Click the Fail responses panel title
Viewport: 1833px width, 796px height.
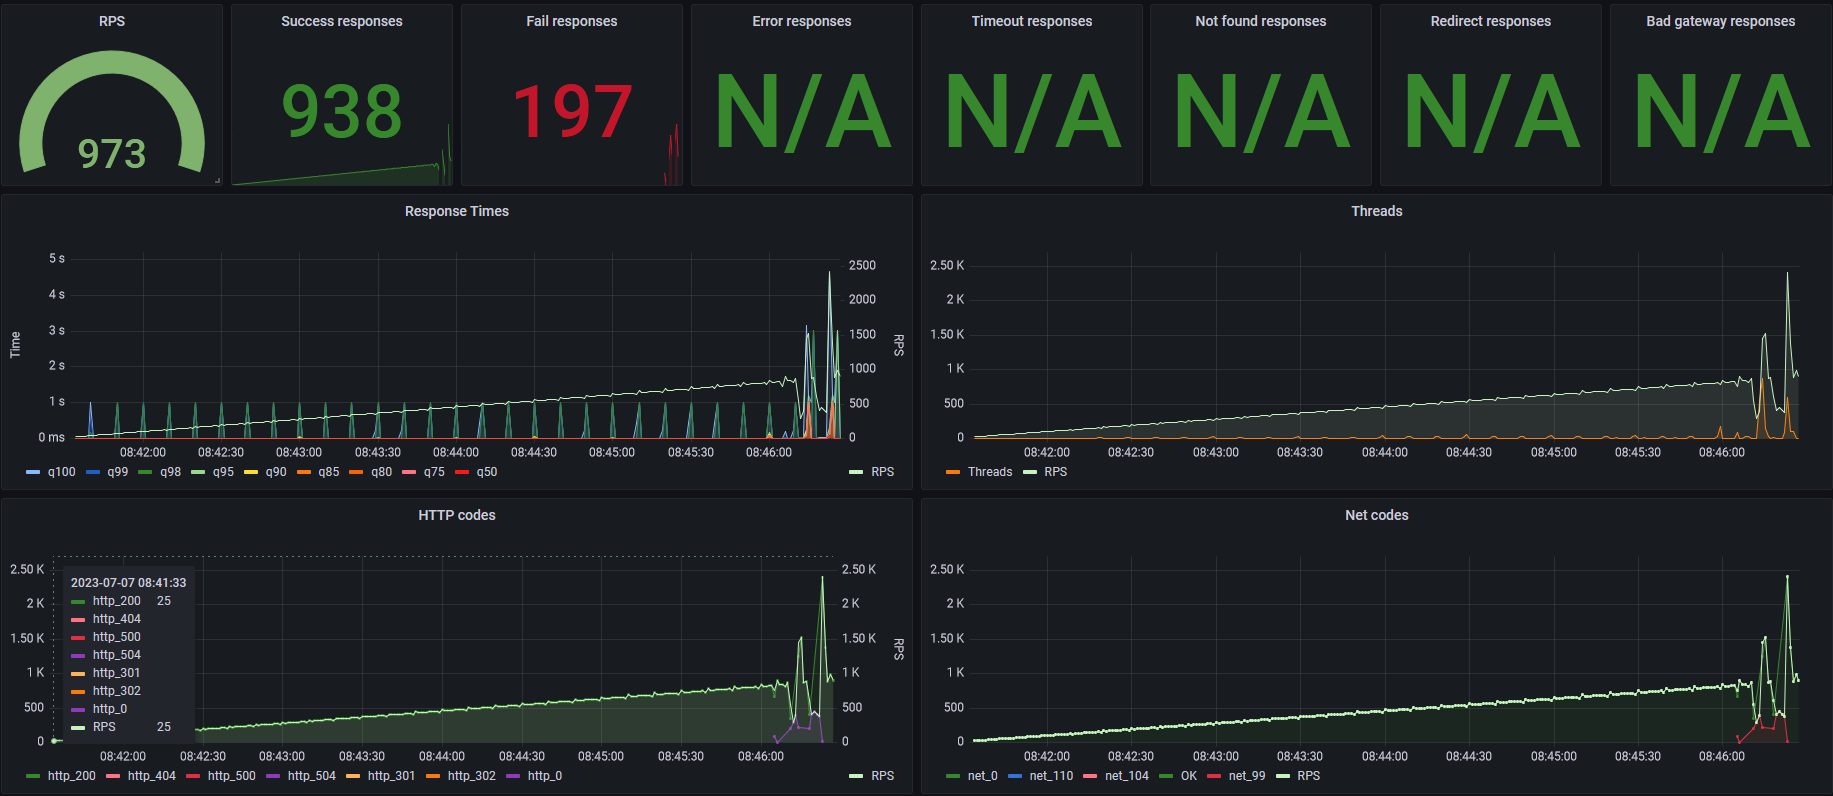point(572,21)
